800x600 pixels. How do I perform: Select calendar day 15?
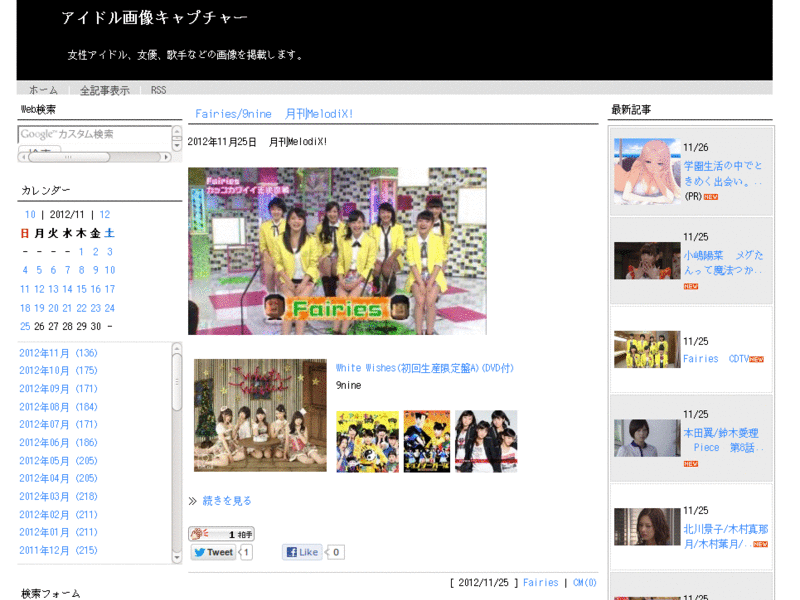81,289
